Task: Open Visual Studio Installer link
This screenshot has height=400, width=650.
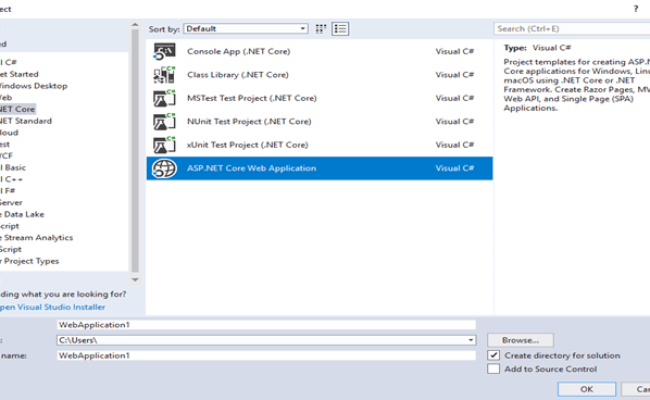Action: (52, 307)
